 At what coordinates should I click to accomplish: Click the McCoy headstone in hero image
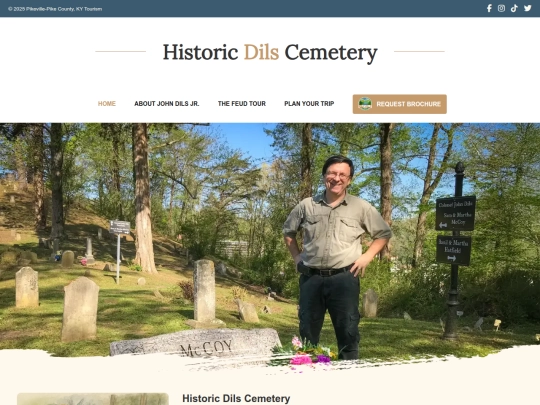point(196,343)
